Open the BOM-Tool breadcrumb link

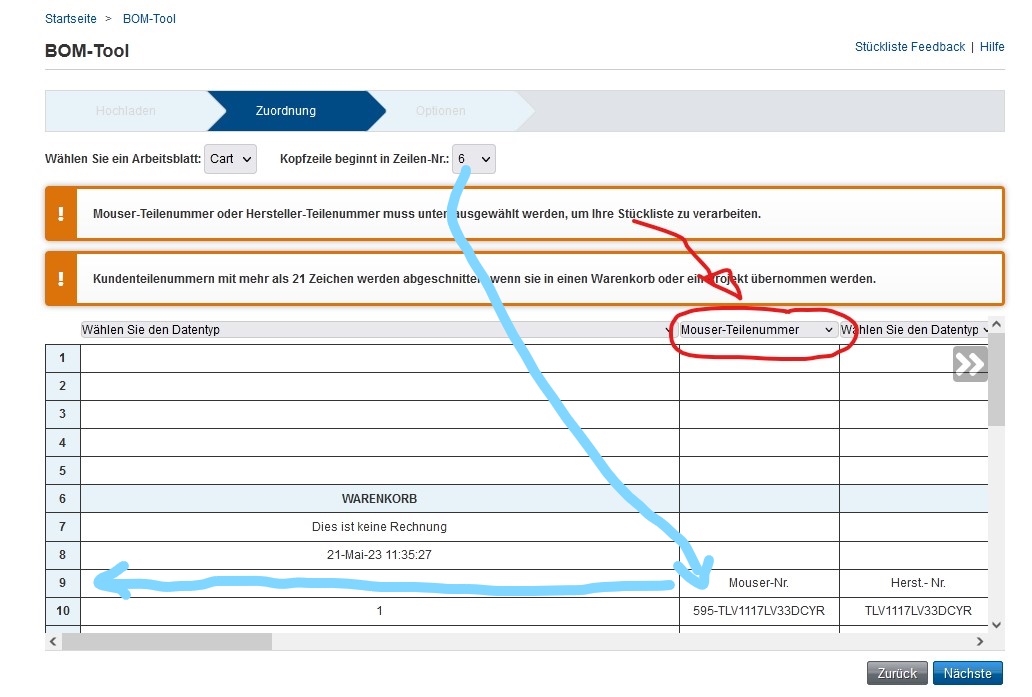coord(149,18)
